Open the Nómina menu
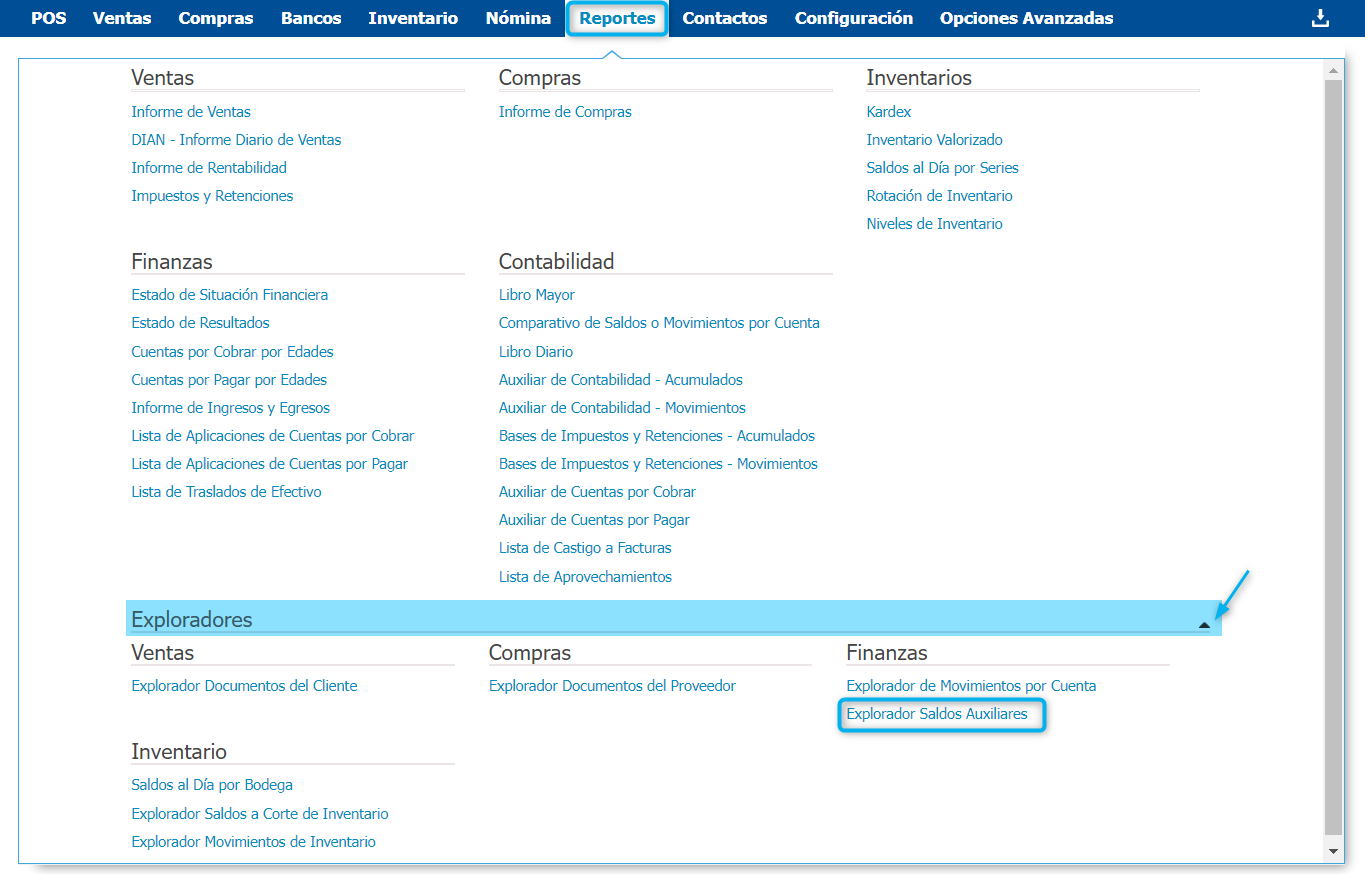The height and width of the screenshot is (874, 1365). click(518, 18)
